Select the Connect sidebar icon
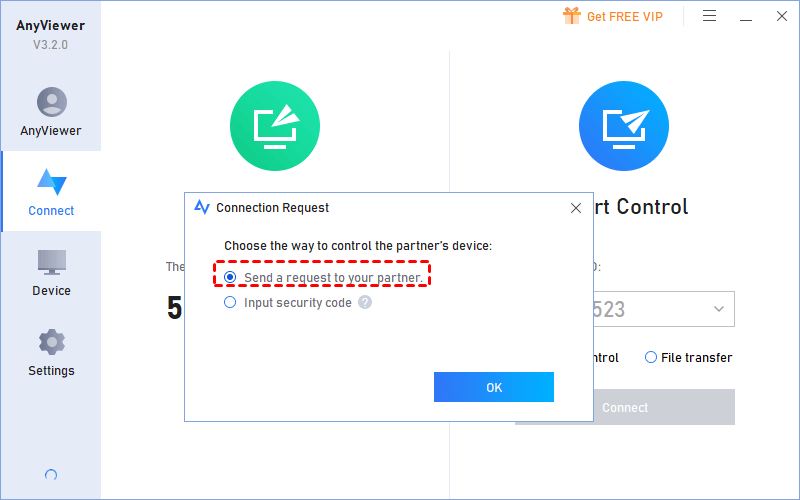800x500 pixels. pos(52,182)
